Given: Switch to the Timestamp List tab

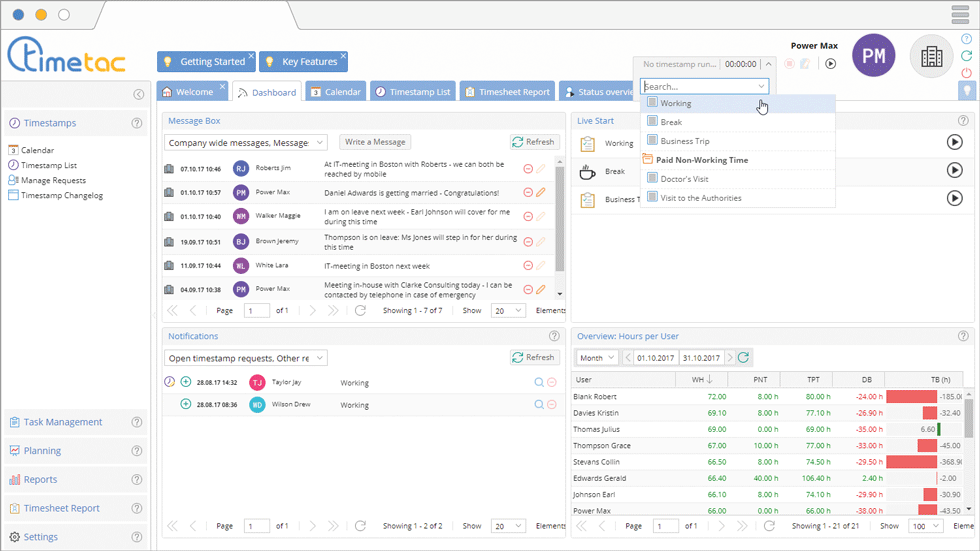Looking at the screenshot, I should point(413,92).
